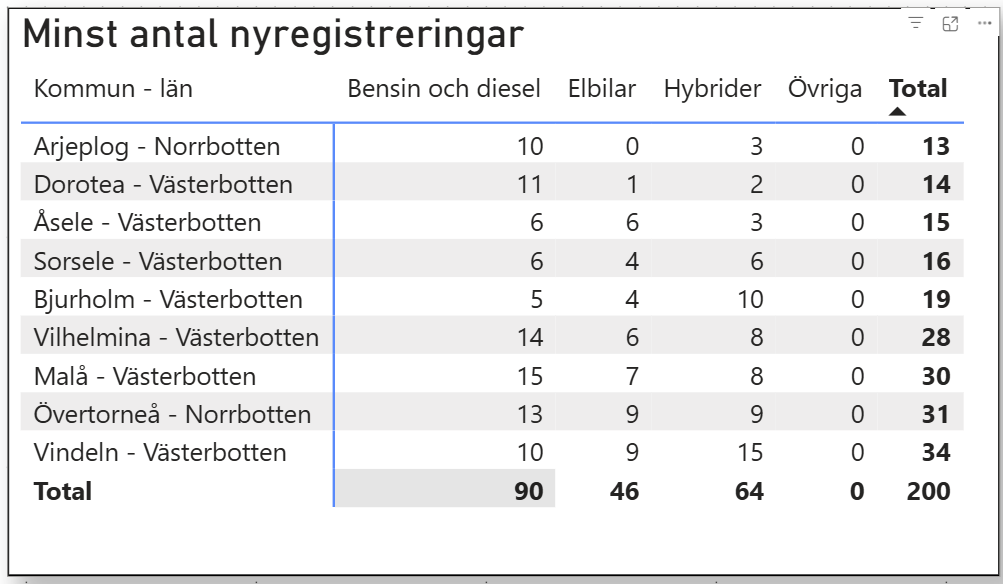Viewport: 1003px width, 584px height.
Task: Select the Arjeplog - Norrbotten row
Action: point(157,146)
